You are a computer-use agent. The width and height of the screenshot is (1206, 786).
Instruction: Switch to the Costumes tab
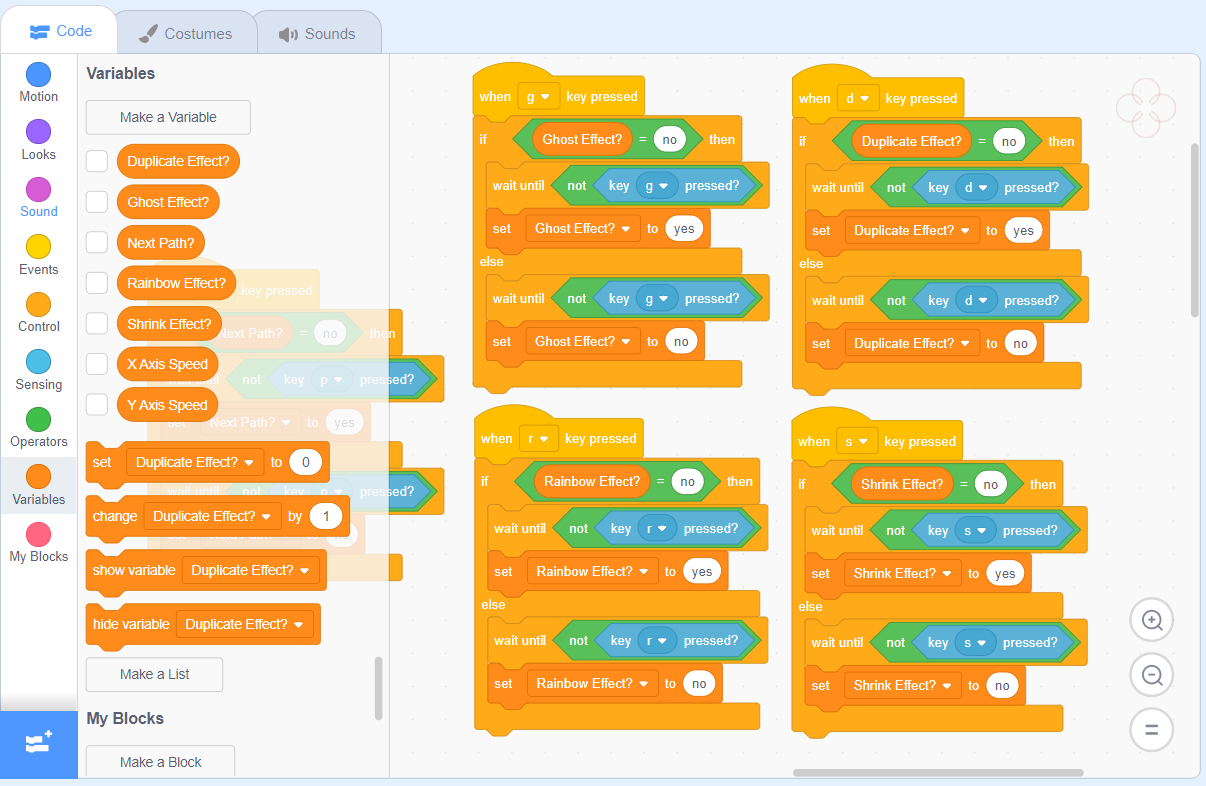[x=186, y=31]
